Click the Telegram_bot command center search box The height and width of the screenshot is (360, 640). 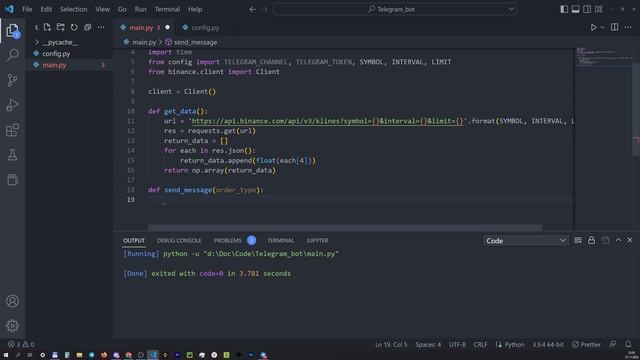(x=395, y=9)
